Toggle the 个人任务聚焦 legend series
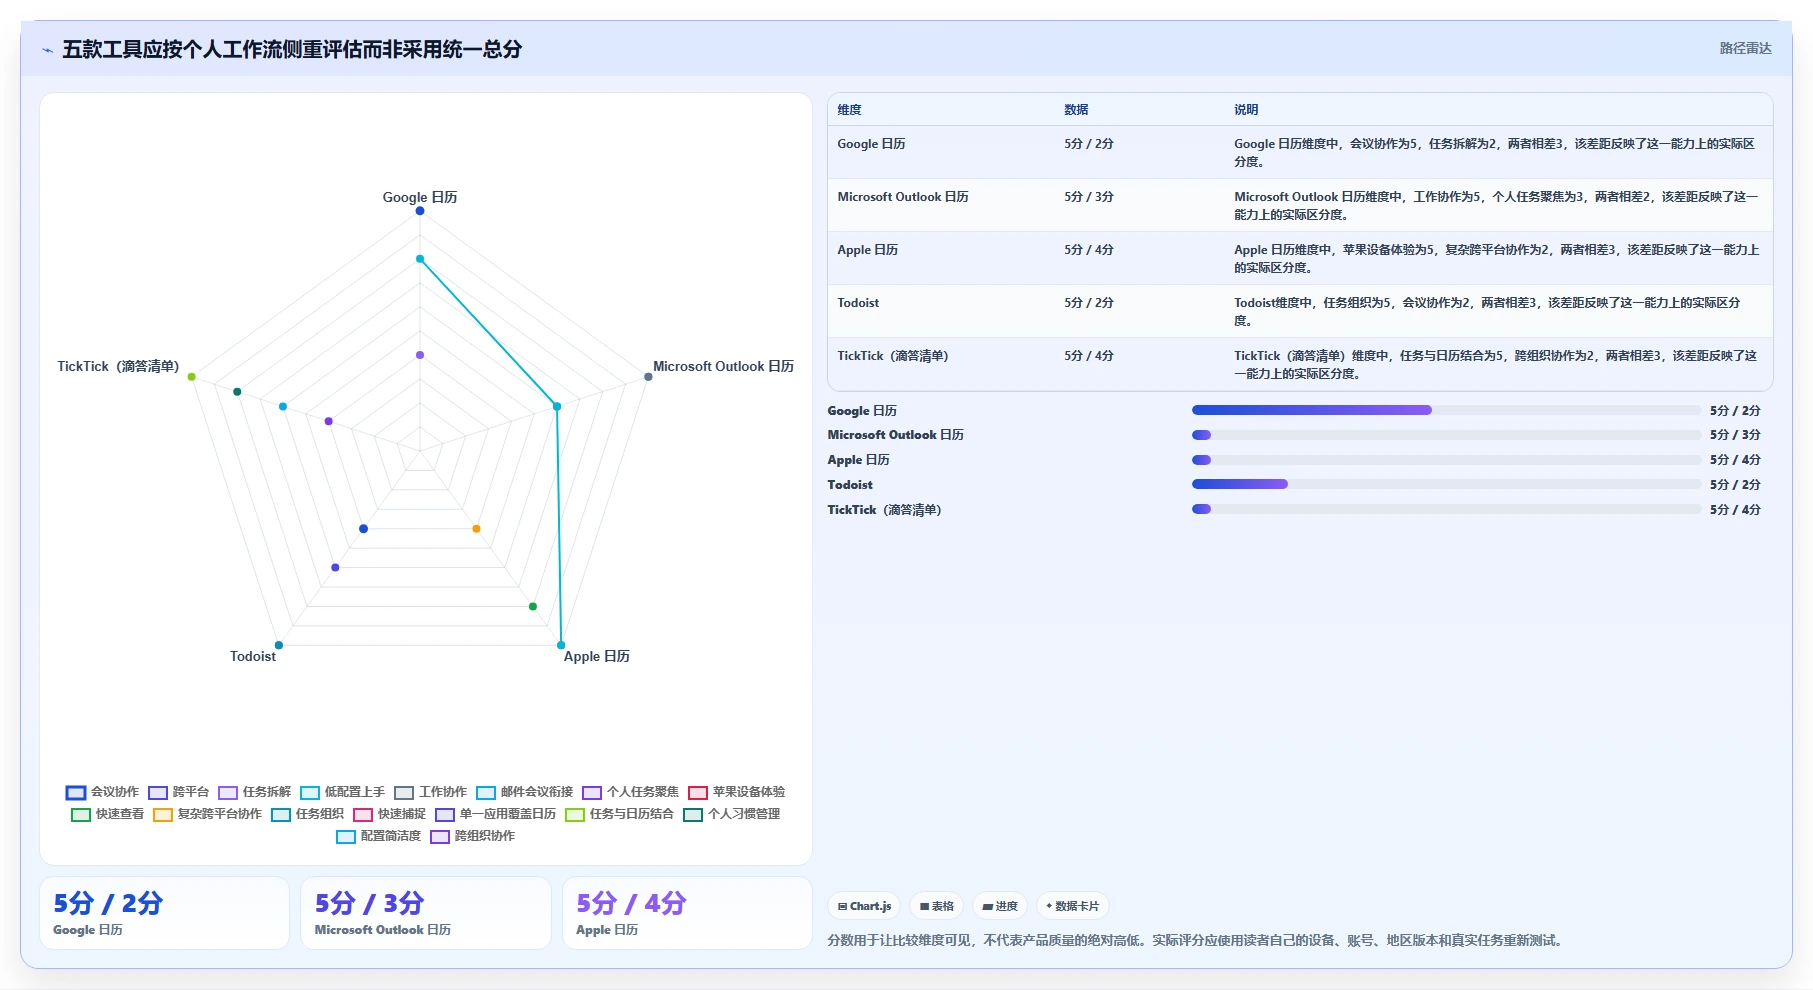1813x990 pixels. (x=631, y=792)
